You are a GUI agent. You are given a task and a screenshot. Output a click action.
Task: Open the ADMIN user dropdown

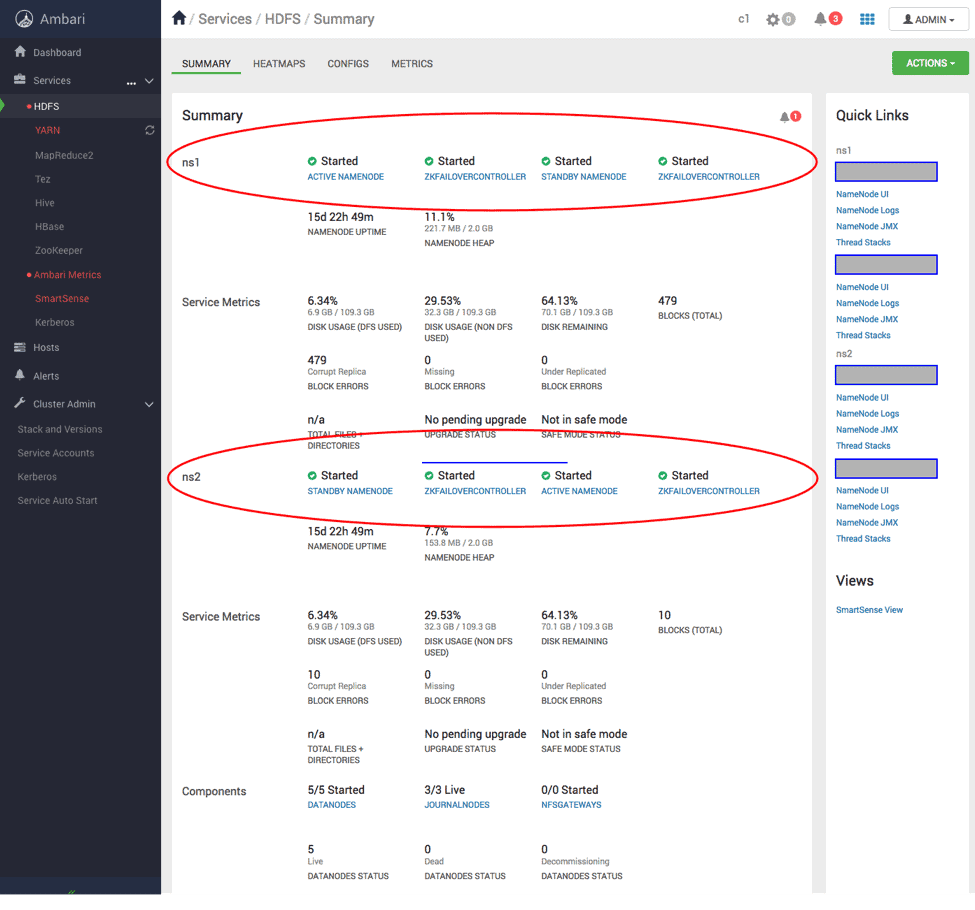pos(928,19)
